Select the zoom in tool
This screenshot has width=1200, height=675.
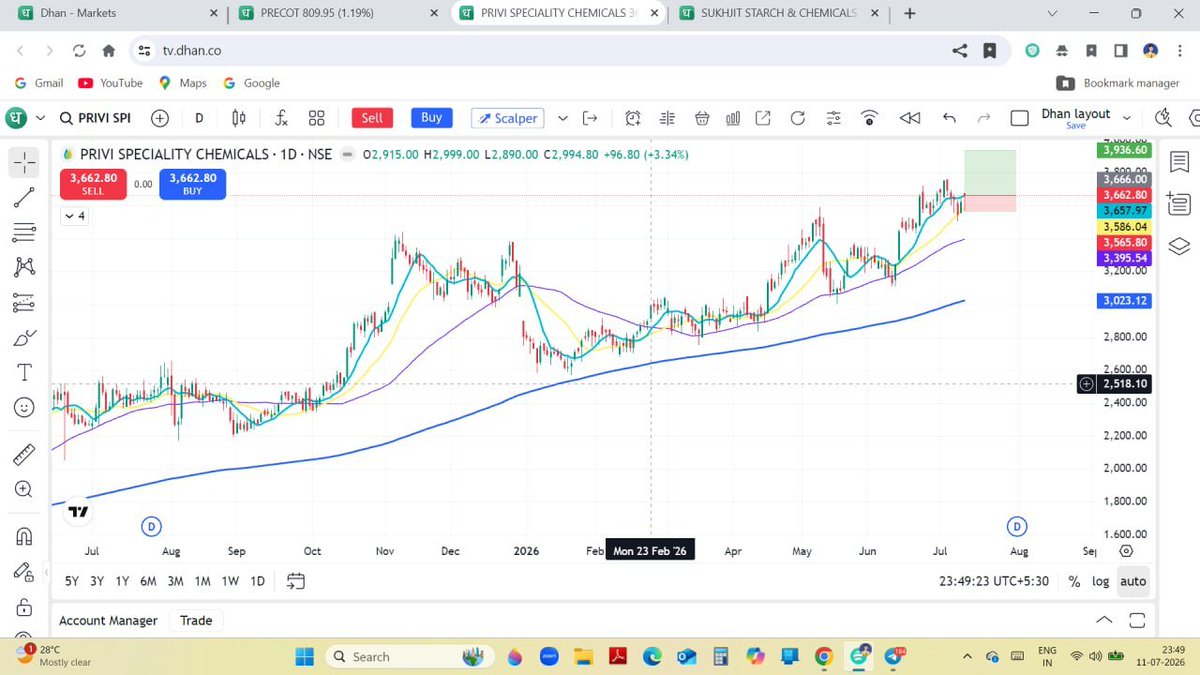point(24,490)
